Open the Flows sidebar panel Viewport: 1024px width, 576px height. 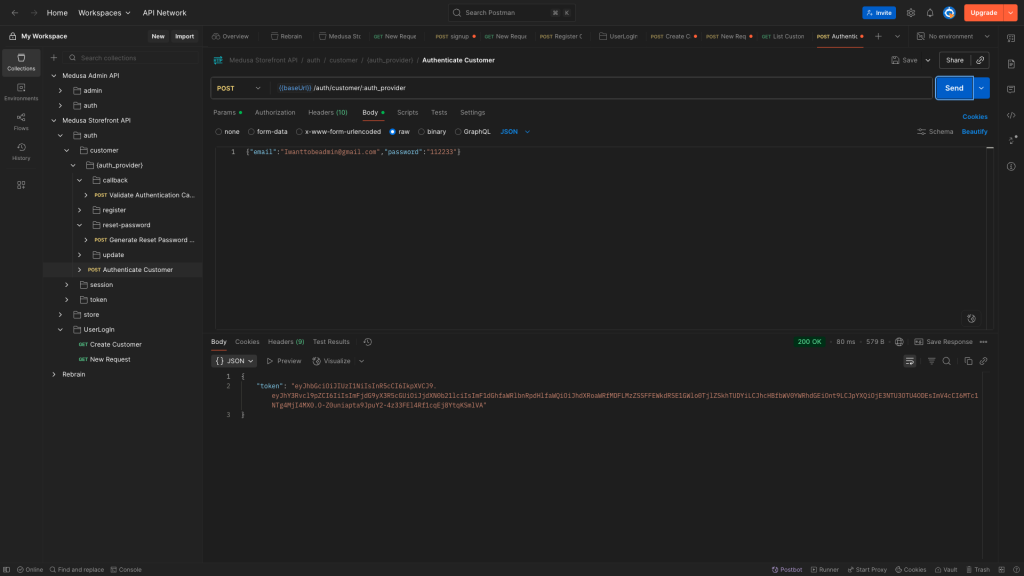pos(21,122)
